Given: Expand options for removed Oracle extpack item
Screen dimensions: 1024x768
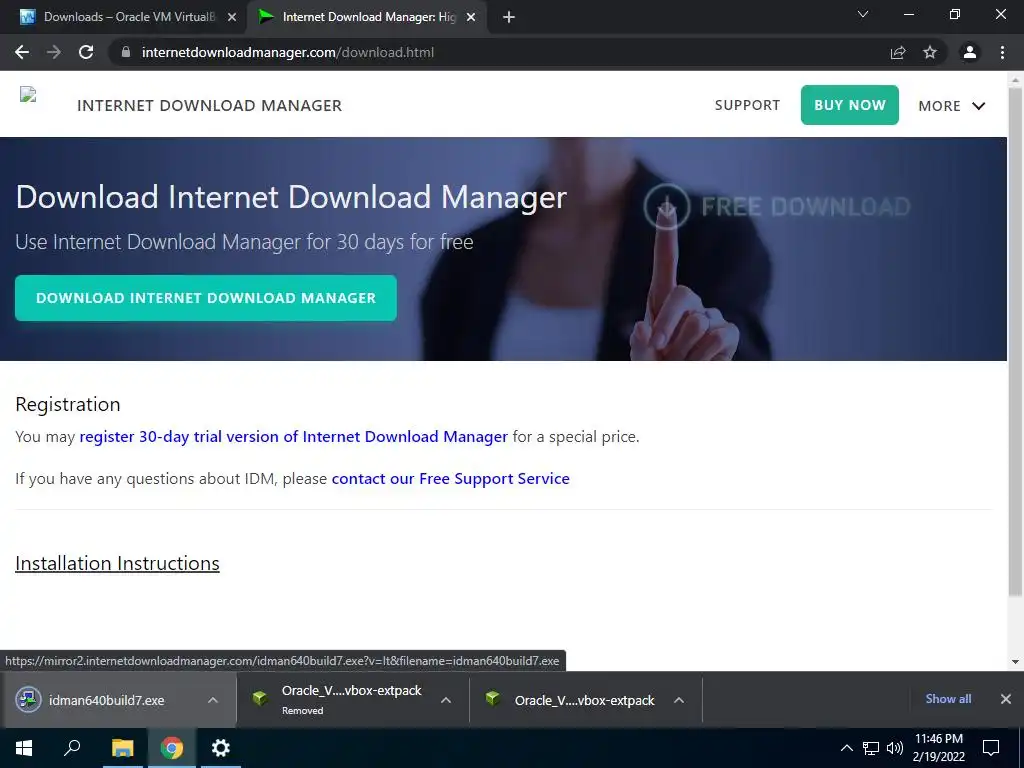Looking at the screenshot, I should point(446,700).
